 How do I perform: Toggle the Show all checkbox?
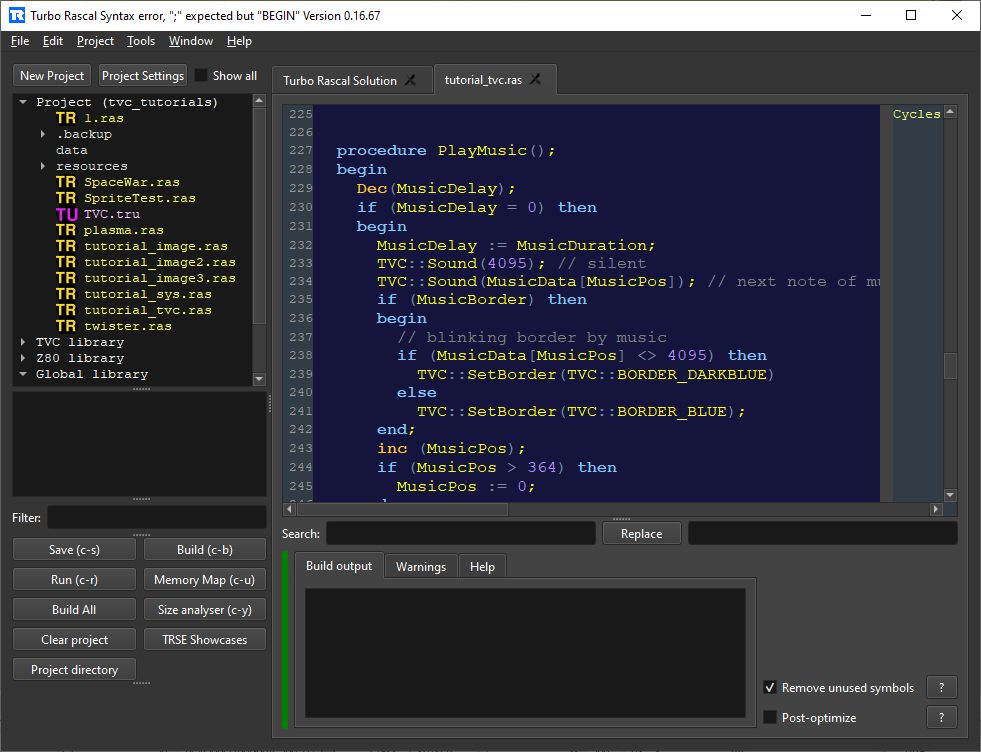coord(201,76)
